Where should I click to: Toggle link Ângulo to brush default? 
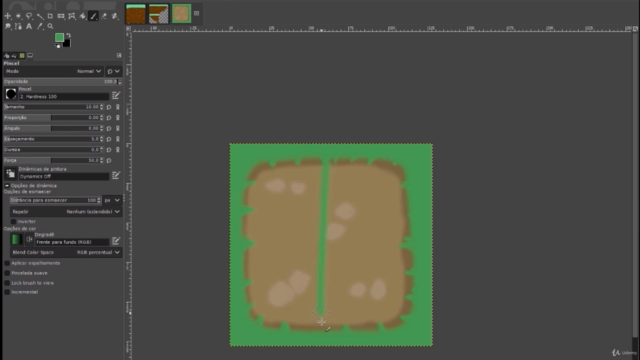tap(118, 128)
